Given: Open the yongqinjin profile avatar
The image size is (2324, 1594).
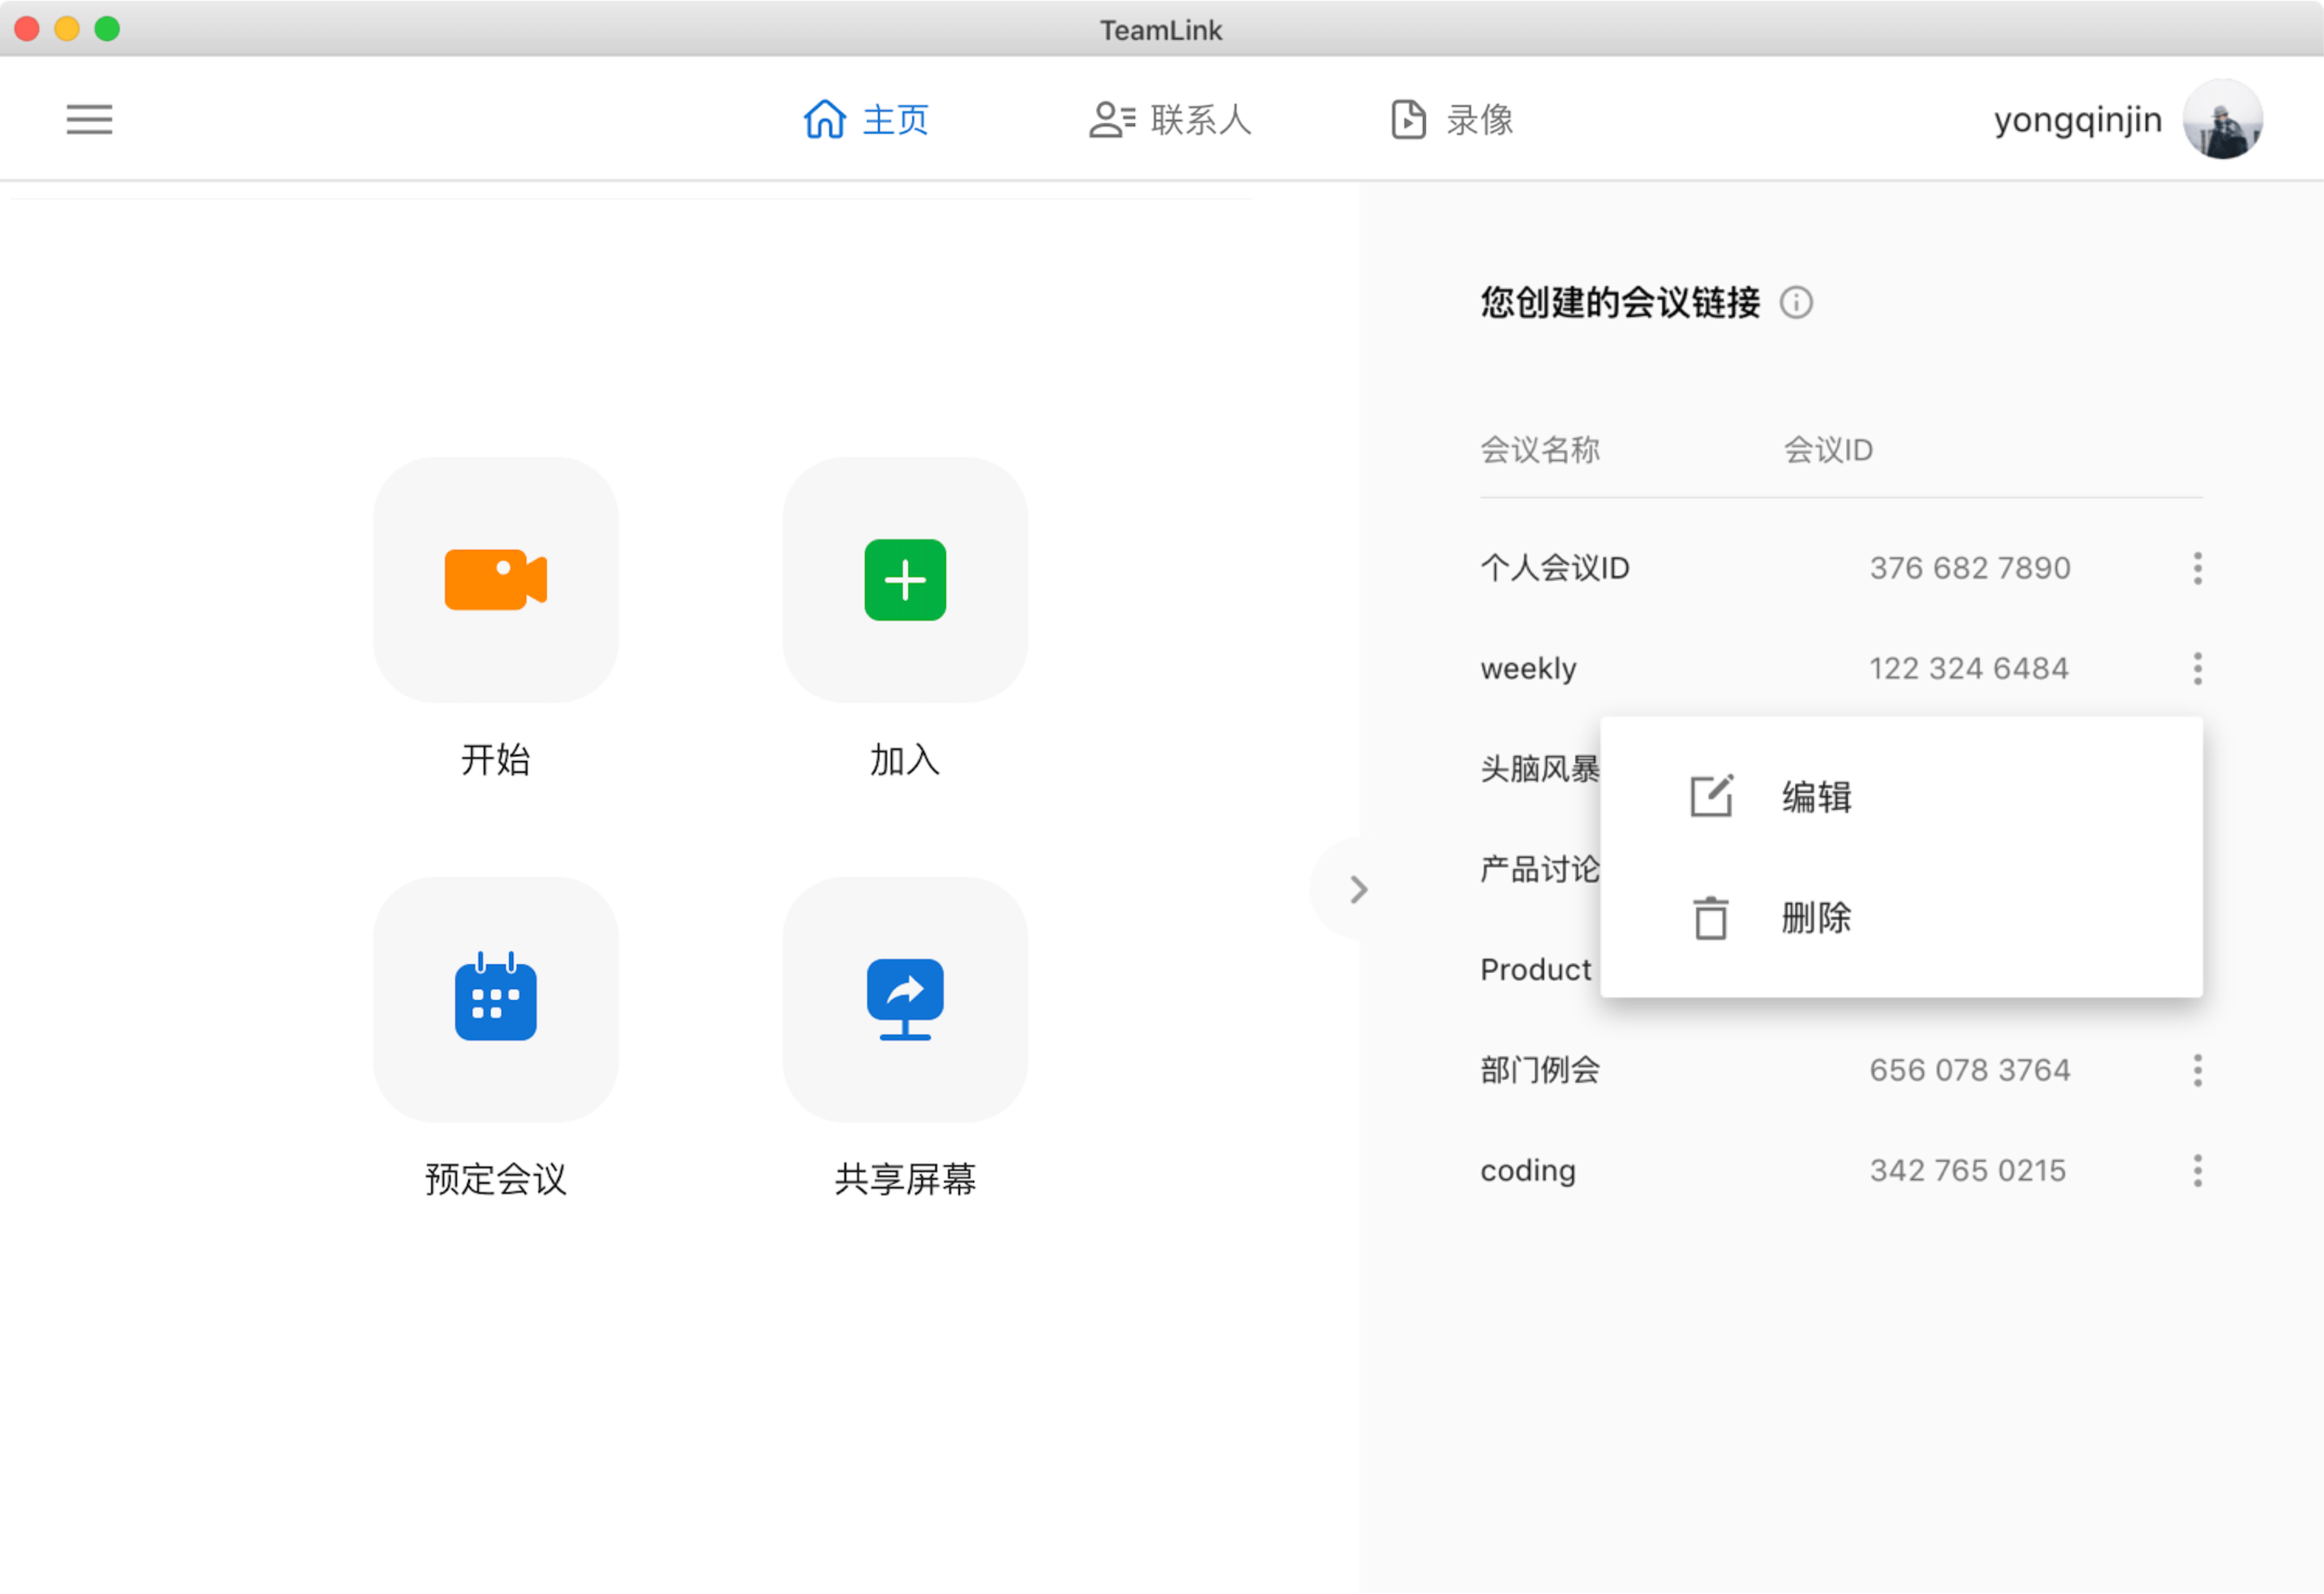Looking at the screenshot, I should (2222, 120).
